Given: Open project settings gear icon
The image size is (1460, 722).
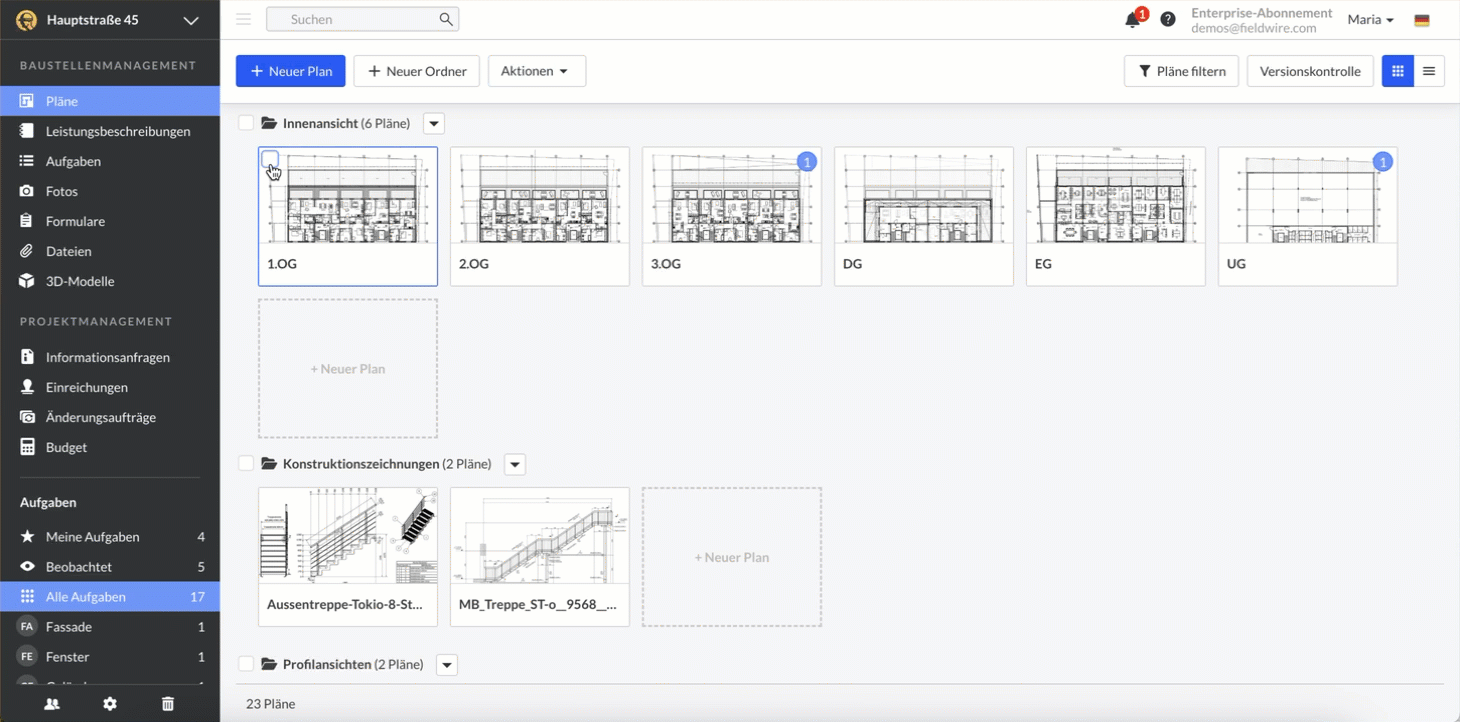Looking at the screenshot, I should click(110, 704).
